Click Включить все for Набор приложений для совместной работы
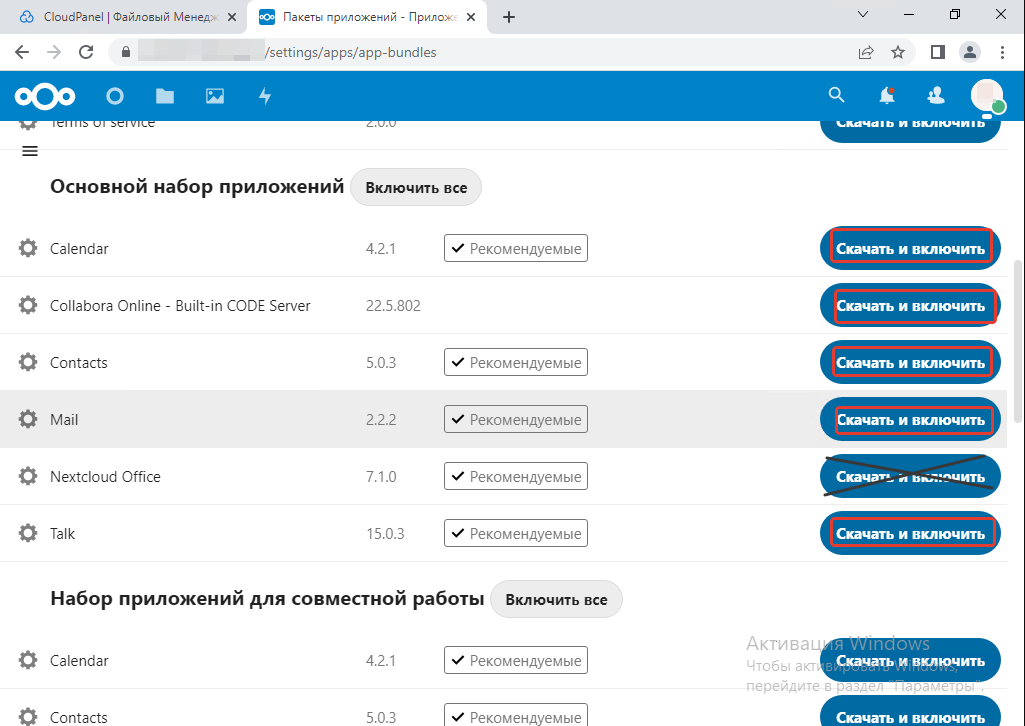Image resolution: width=1025 pixels, height=726 pixels. coord(556,600)
